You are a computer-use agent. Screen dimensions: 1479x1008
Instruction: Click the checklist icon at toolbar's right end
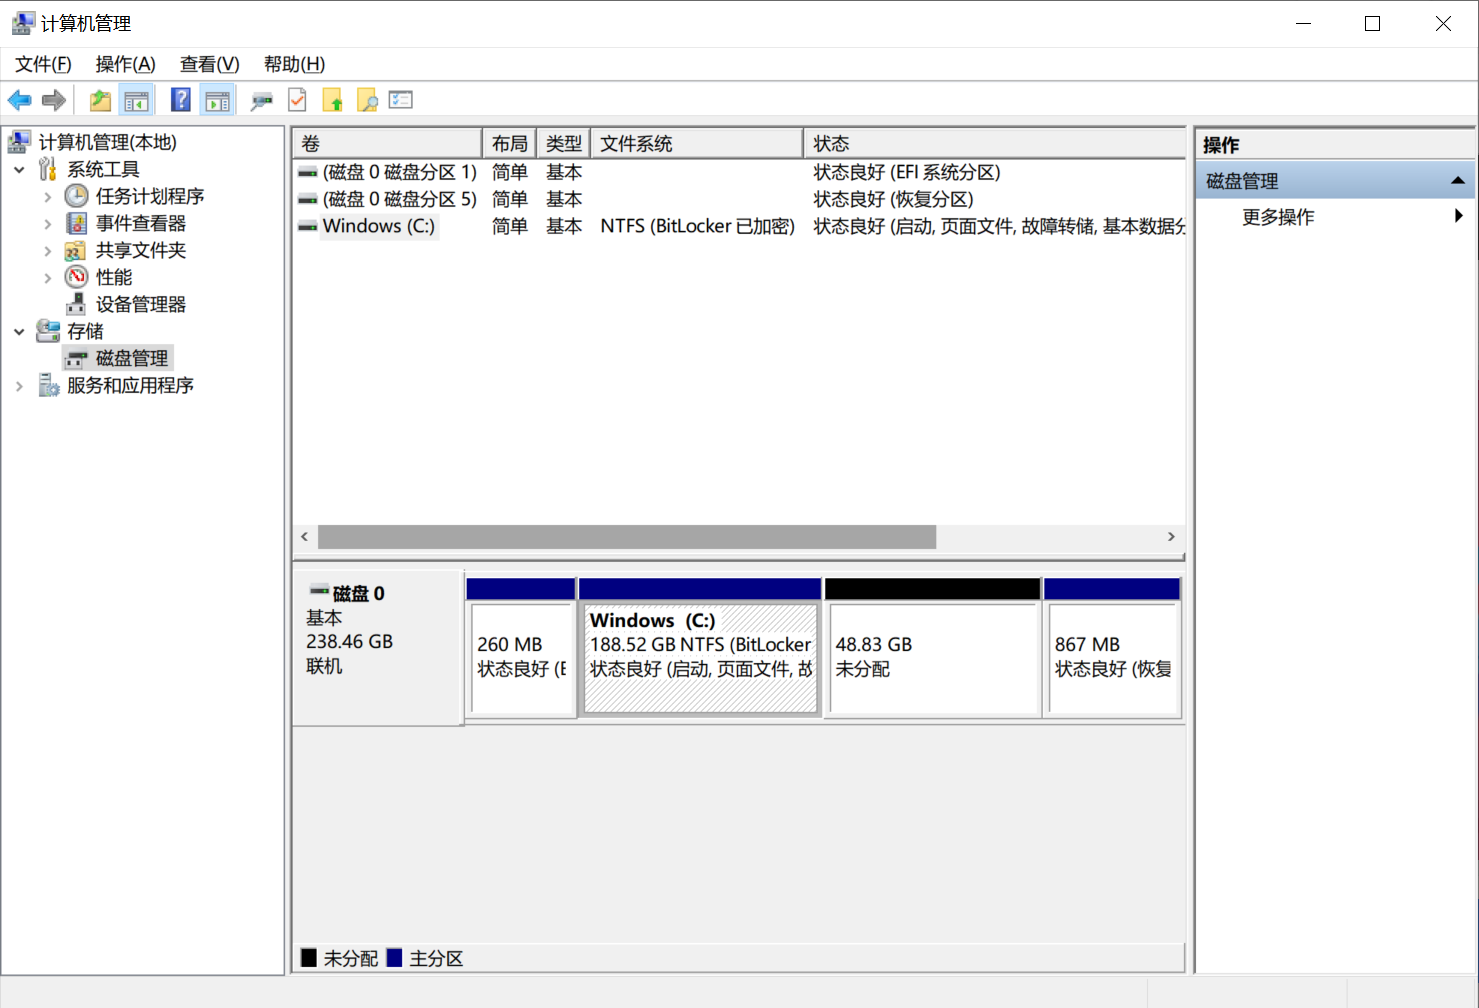pos(401,99)
